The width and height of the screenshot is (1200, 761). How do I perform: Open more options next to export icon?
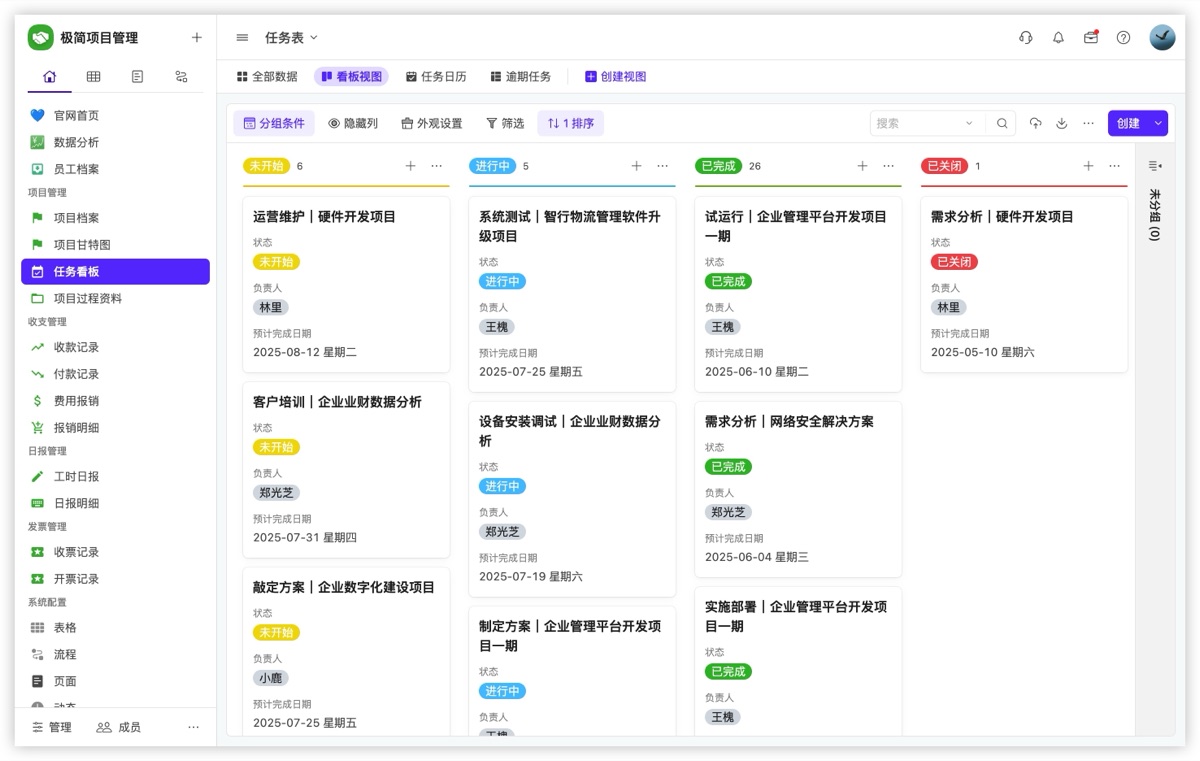pyautogui.click(x=1088, y=123)
